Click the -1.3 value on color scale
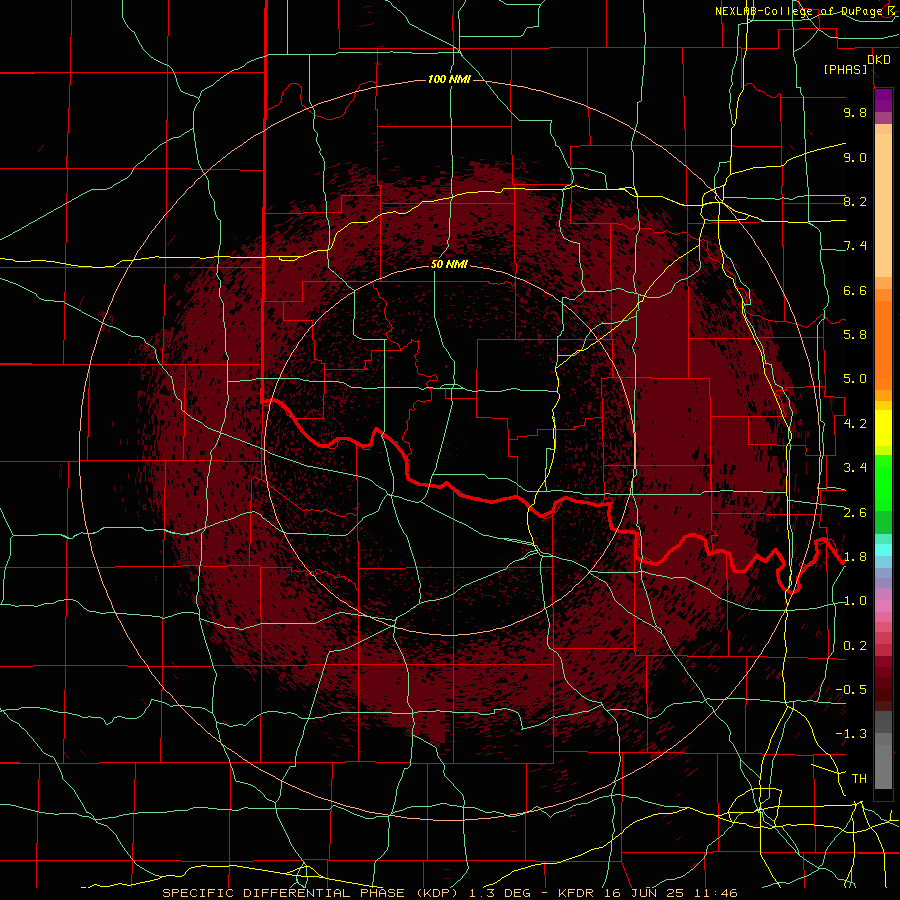Screen dimensions: 900x900 point(851,734)
